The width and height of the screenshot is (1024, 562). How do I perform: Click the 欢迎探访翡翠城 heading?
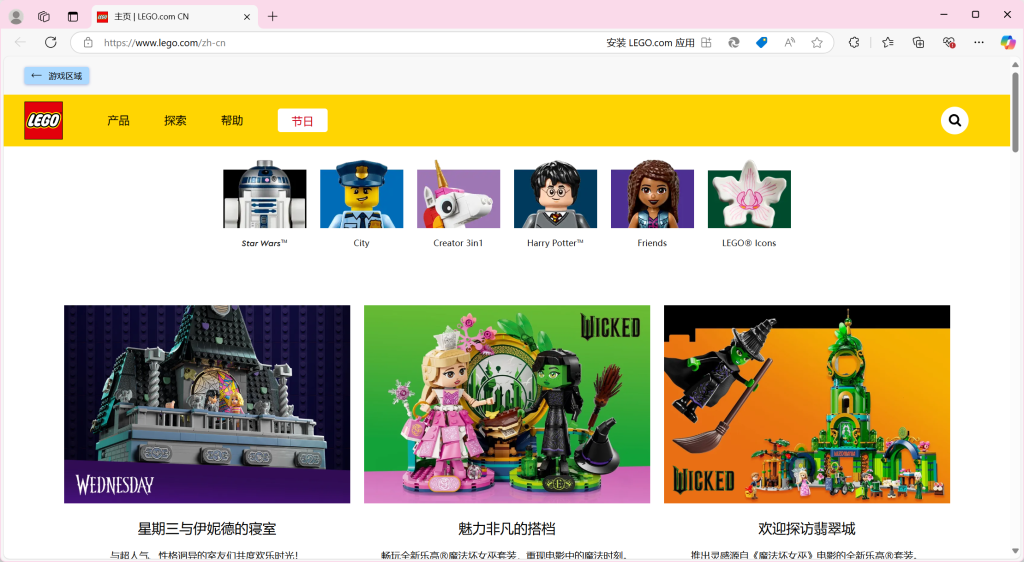(807, 529)
